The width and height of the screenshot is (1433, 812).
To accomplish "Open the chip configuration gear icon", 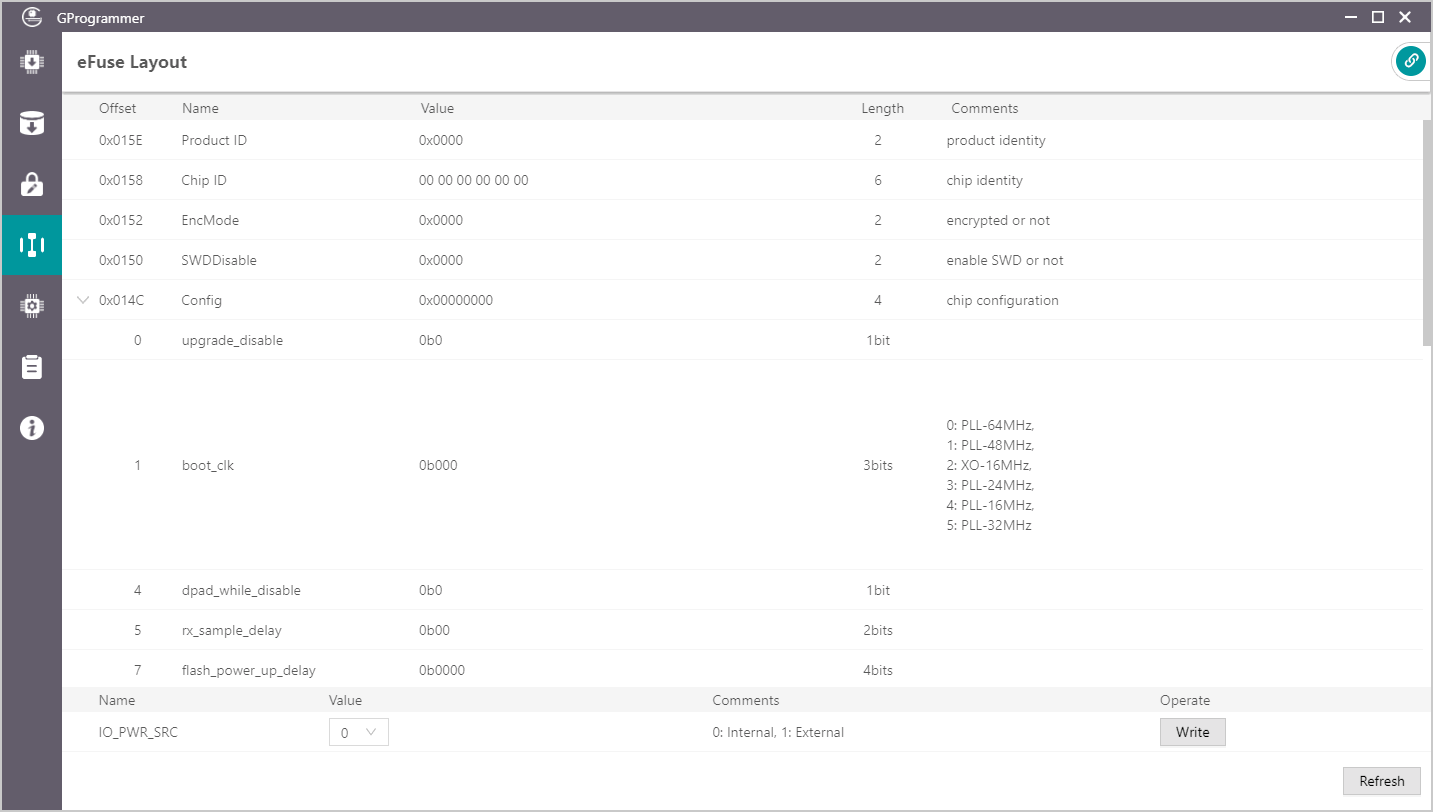I will click(32, 306).
